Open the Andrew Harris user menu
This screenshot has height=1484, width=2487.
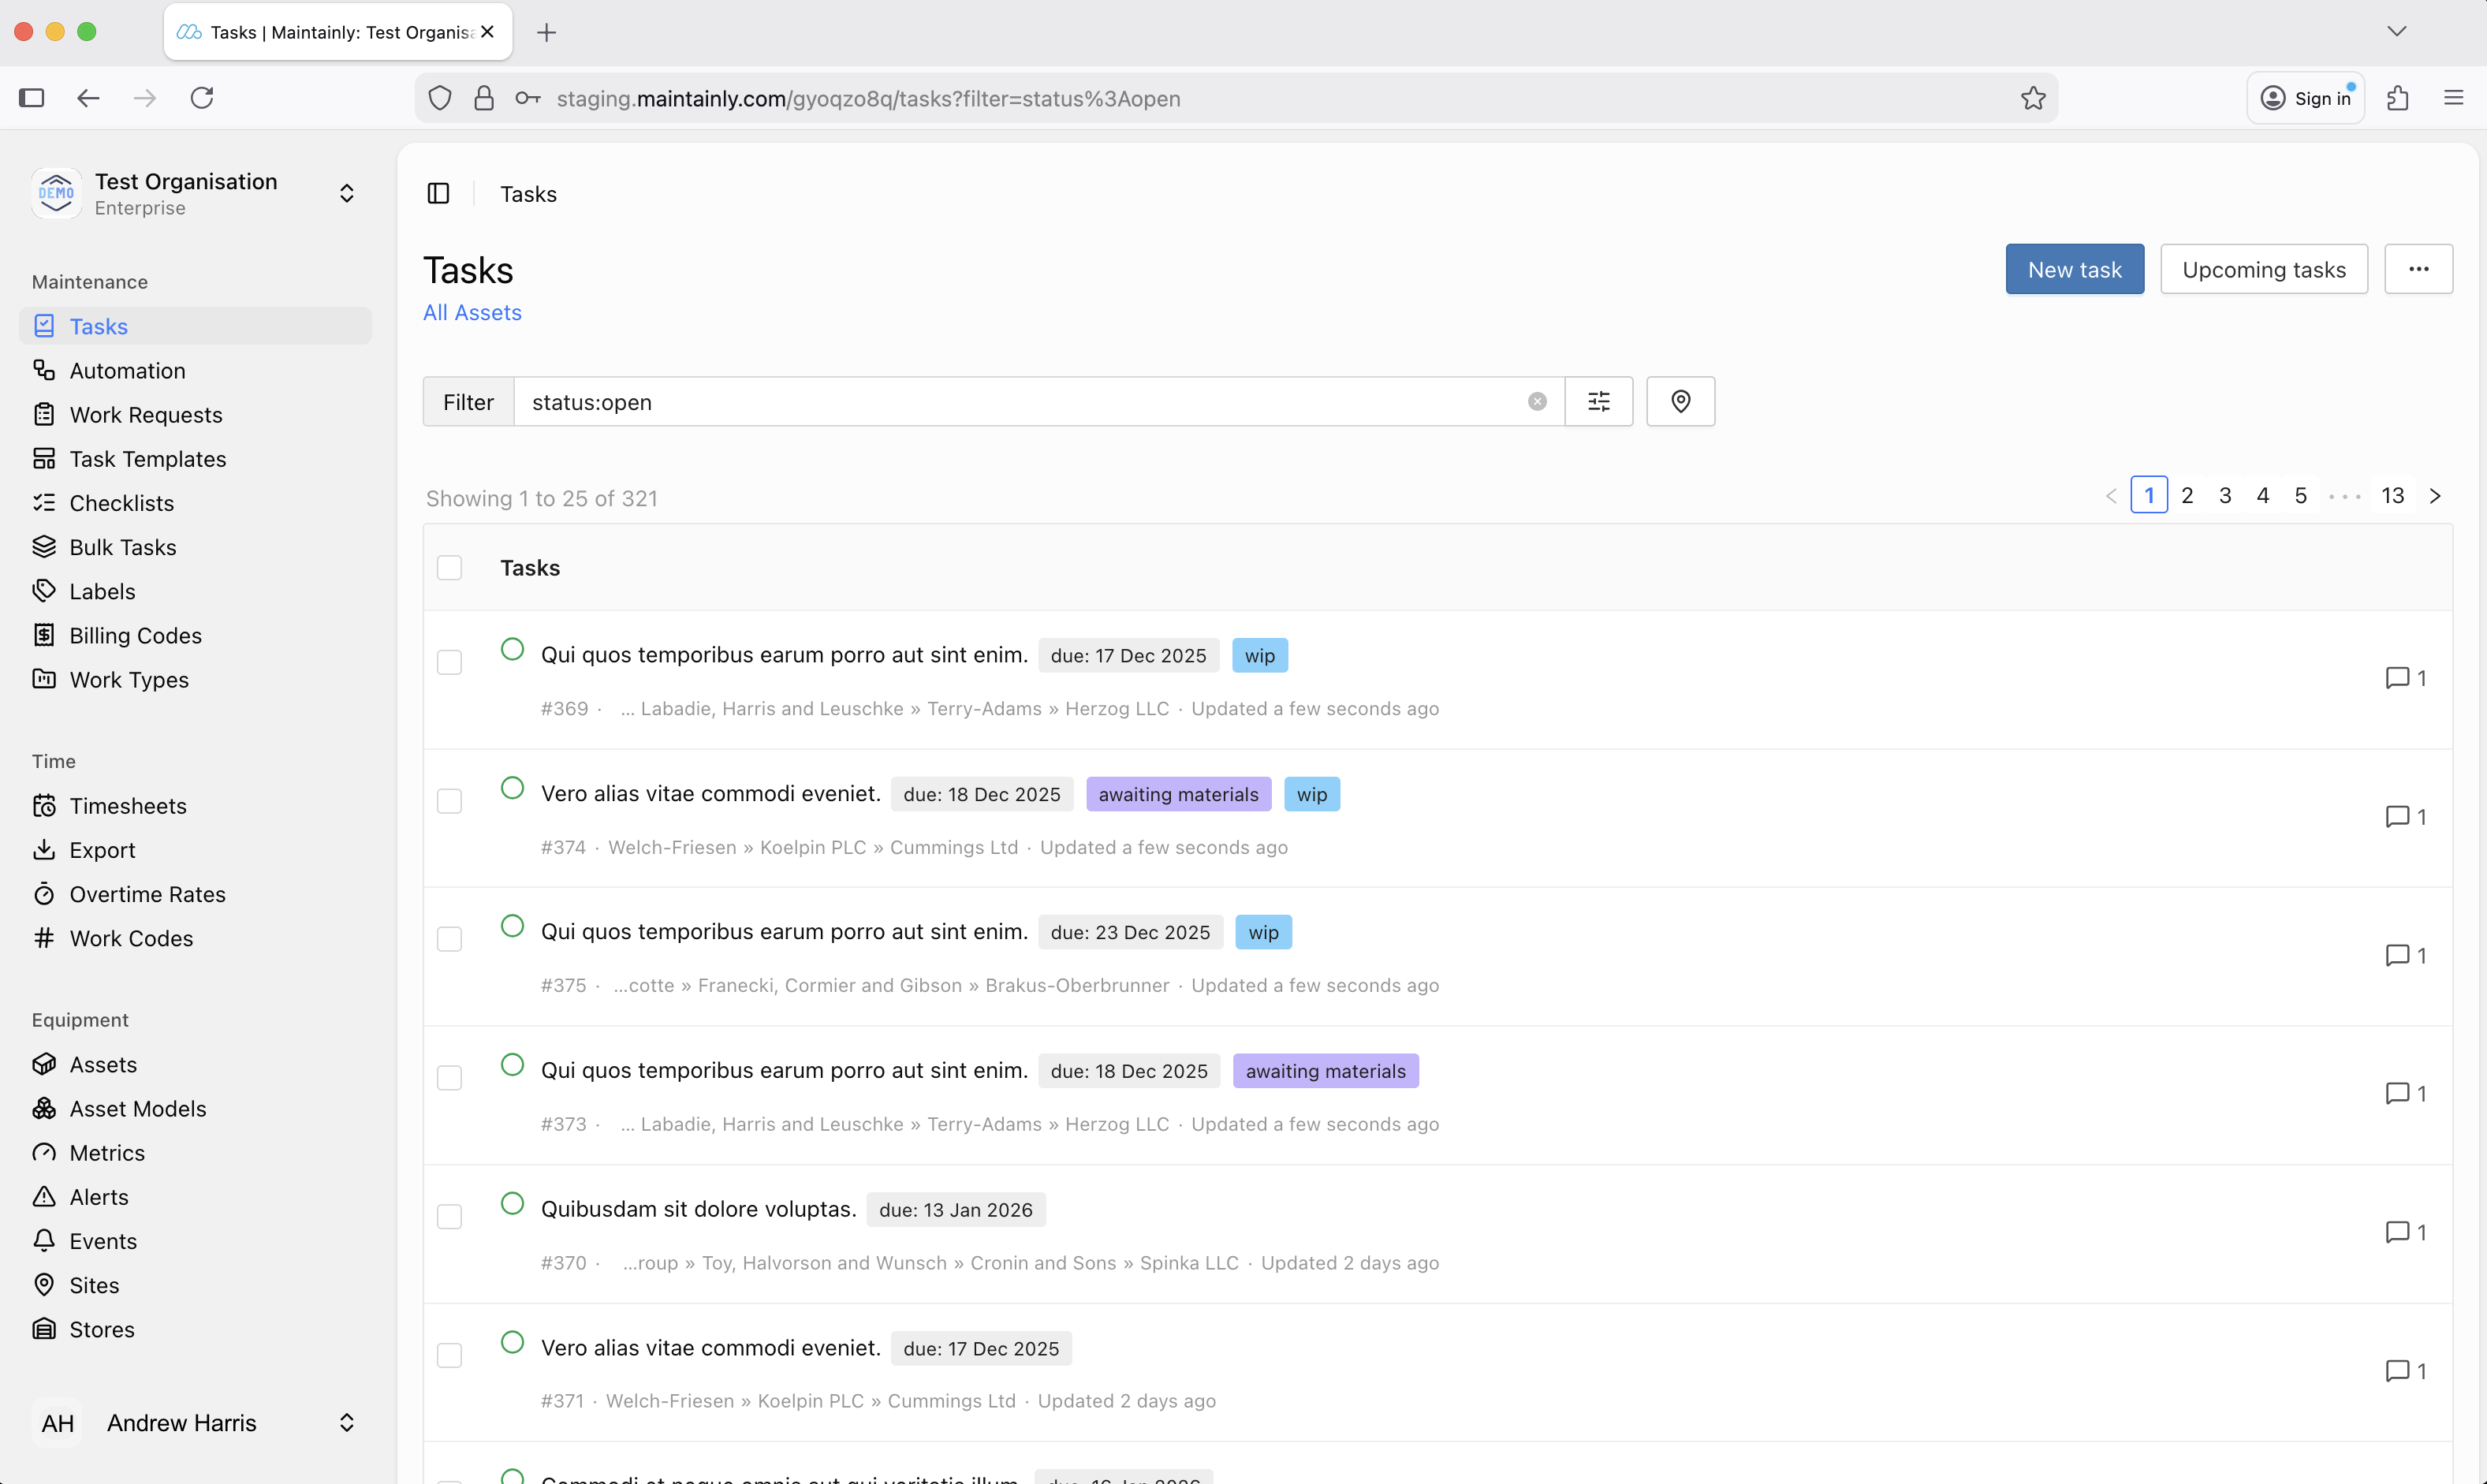[346, 1422]
